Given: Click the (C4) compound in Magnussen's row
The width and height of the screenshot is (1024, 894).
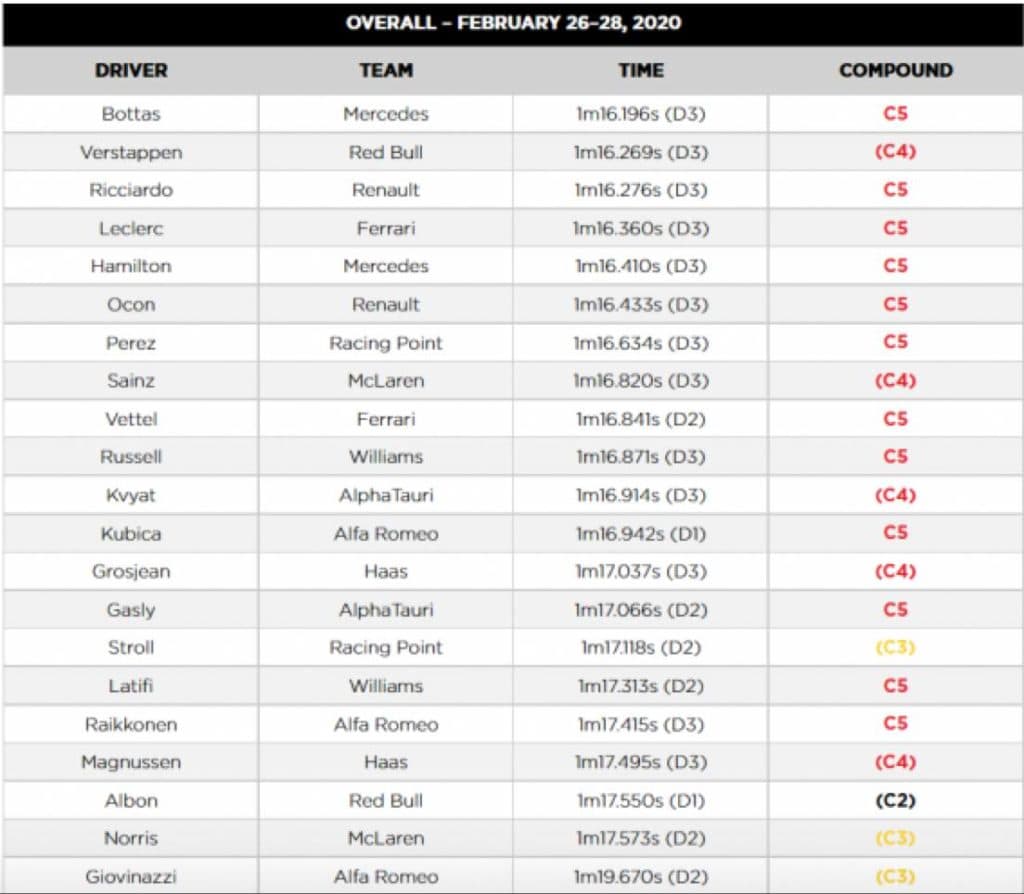Looking at the screenshot, I should tap(895, 762).
